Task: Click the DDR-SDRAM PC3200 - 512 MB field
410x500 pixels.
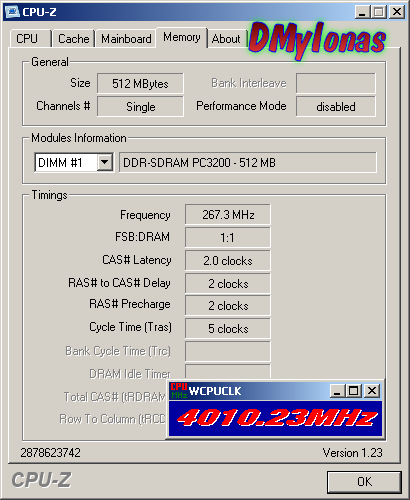Action: 248,162
